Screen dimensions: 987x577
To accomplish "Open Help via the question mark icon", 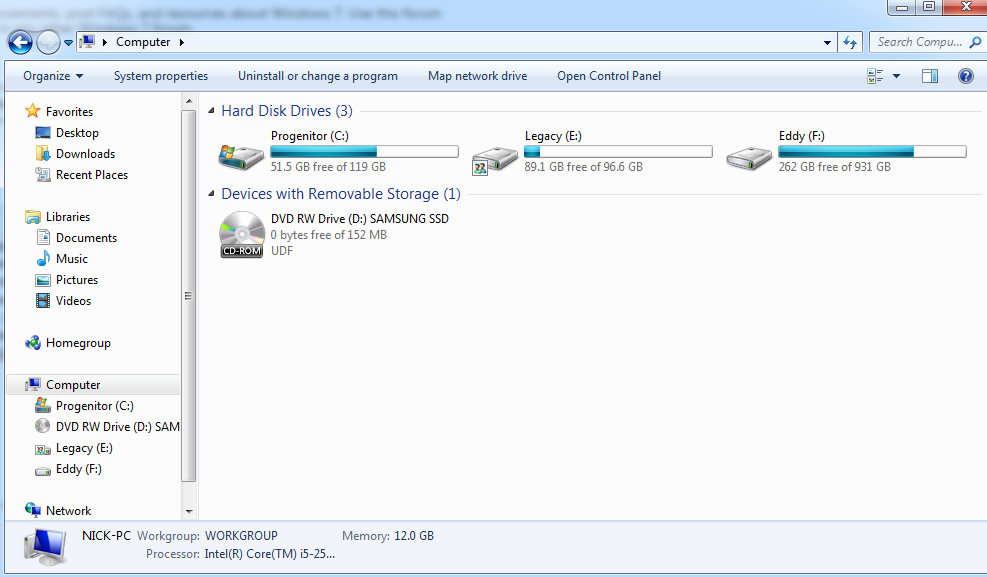I will 966,76.
